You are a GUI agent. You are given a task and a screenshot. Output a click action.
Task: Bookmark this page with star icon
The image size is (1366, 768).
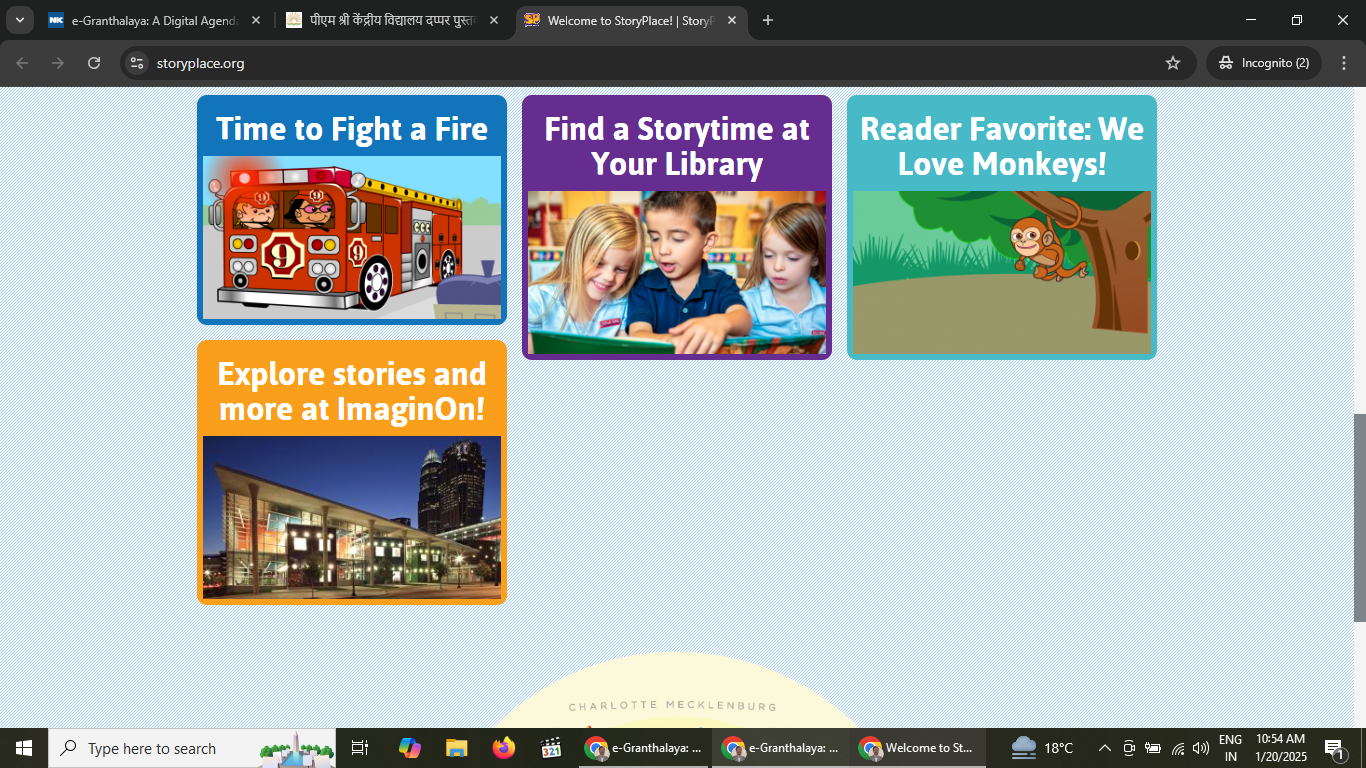click(1173, 63)
